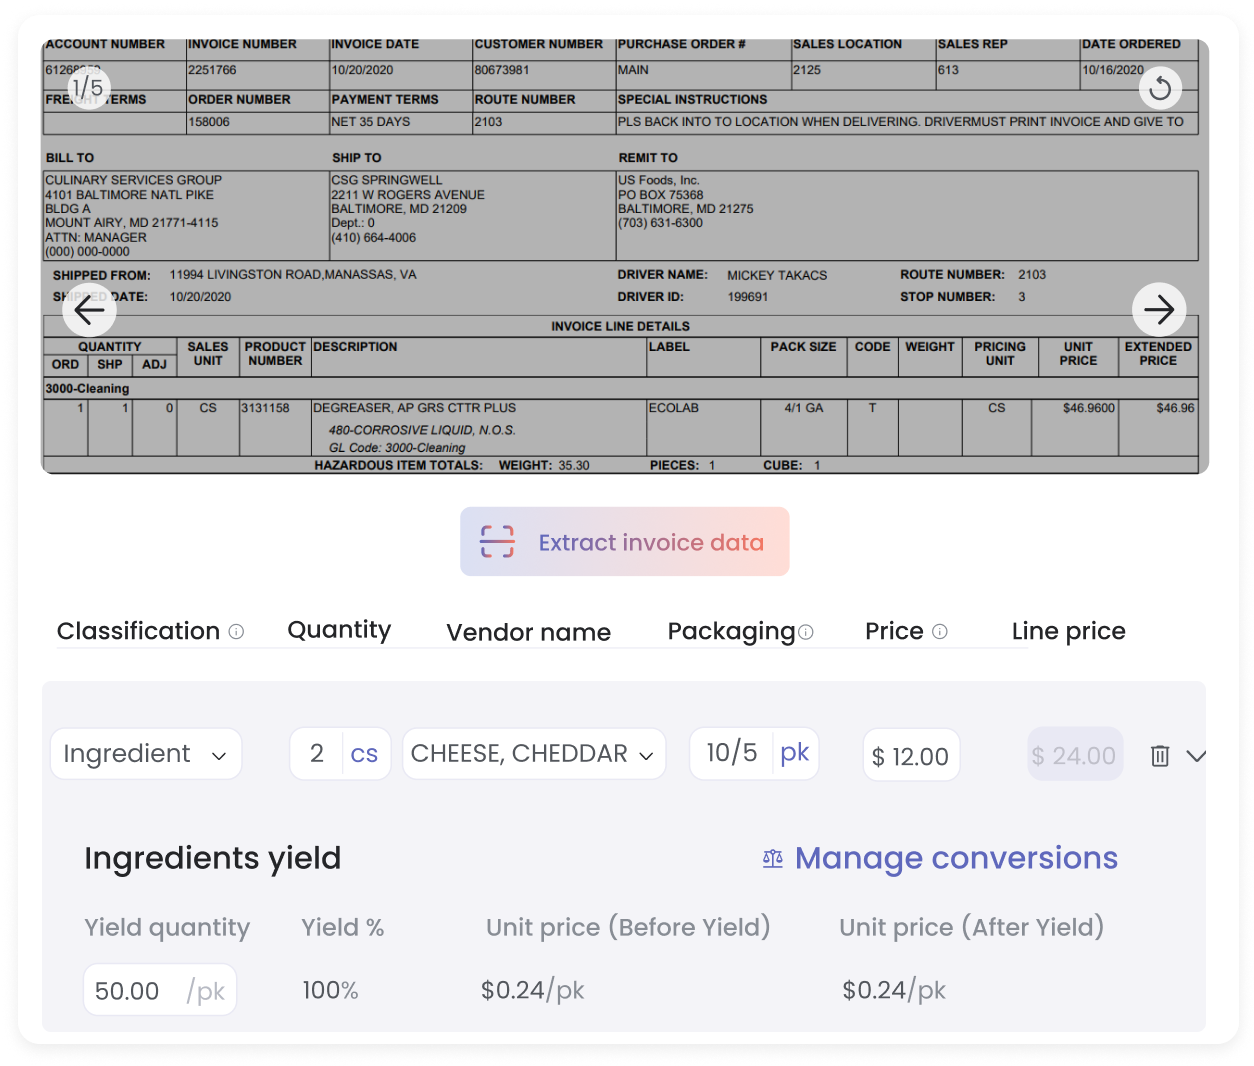Click the Extract invoice data button
This screenshot has width=1254, height=1066.
click(625, 542)
